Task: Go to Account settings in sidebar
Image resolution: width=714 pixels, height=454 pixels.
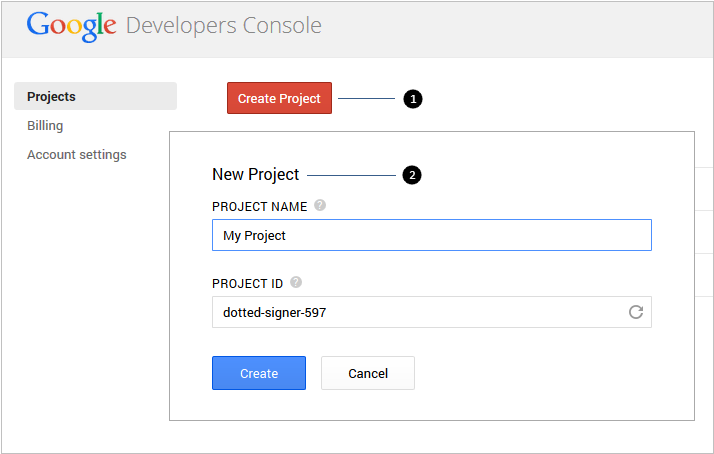Action: (76, 155)
